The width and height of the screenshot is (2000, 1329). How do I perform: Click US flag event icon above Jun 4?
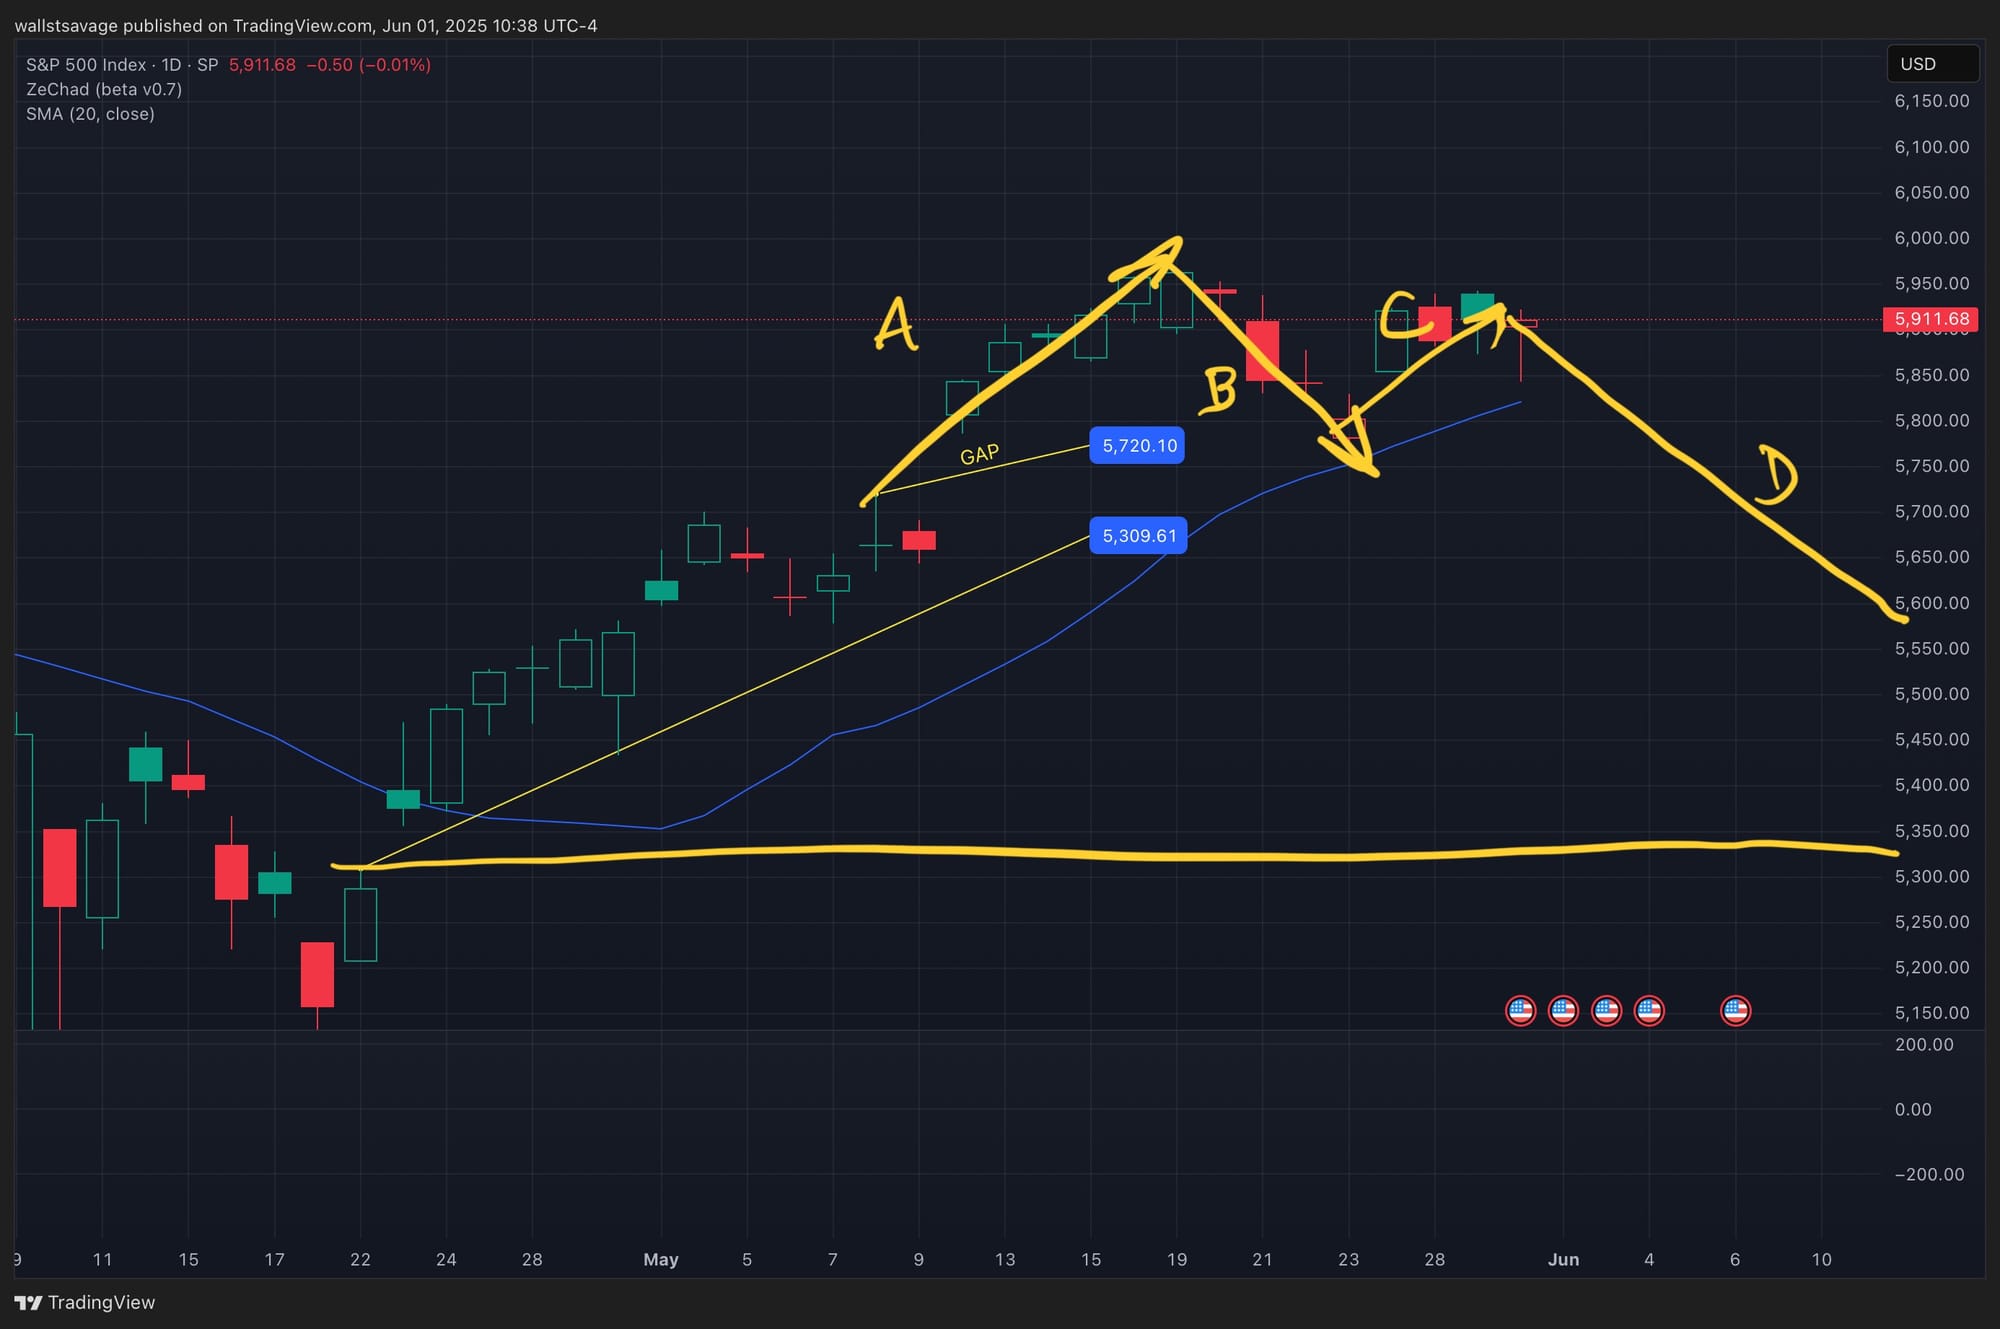pos(1649,1011)
